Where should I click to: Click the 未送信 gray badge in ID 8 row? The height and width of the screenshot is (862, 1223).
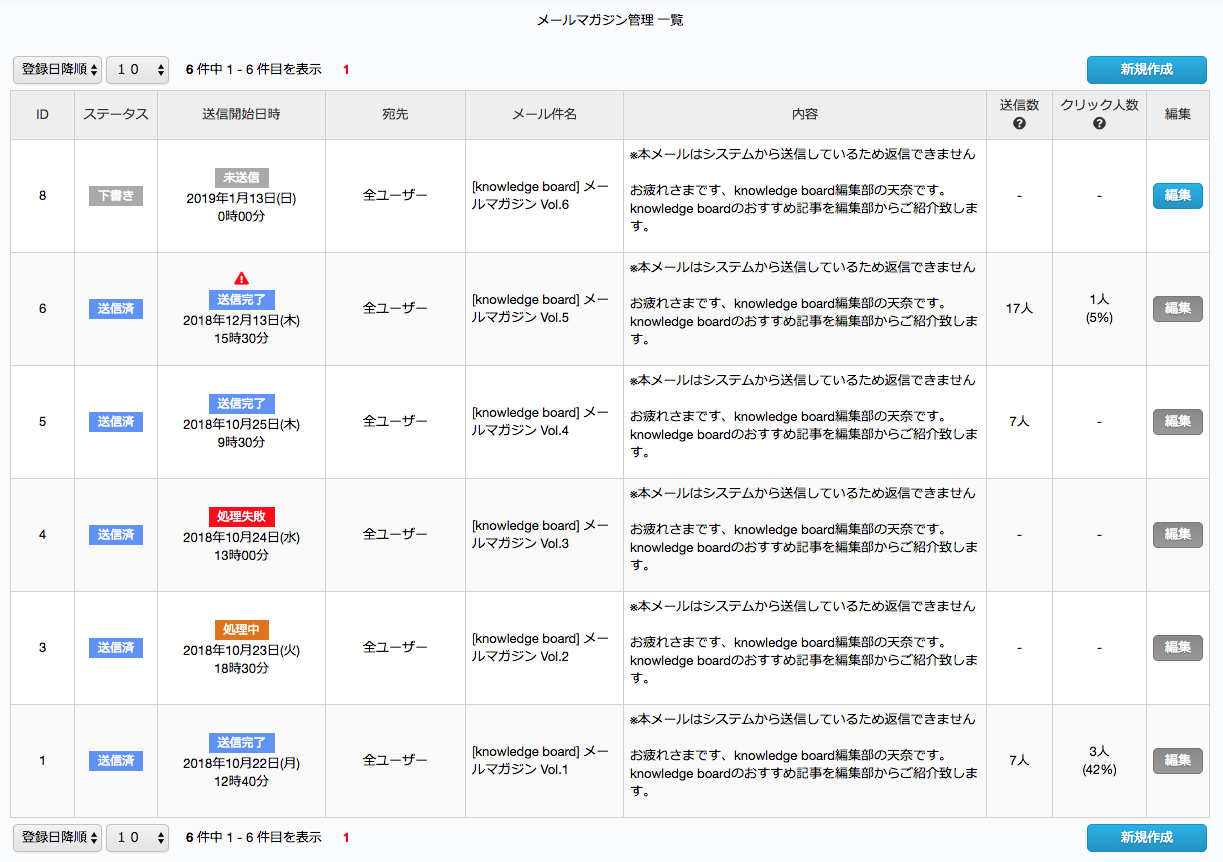click(241, 178)
